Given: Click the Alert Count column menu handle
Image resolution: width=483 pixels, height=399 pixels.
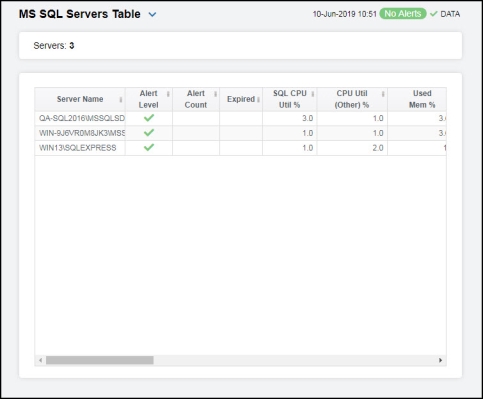Looking at the screenshot, I should [215, 94].
